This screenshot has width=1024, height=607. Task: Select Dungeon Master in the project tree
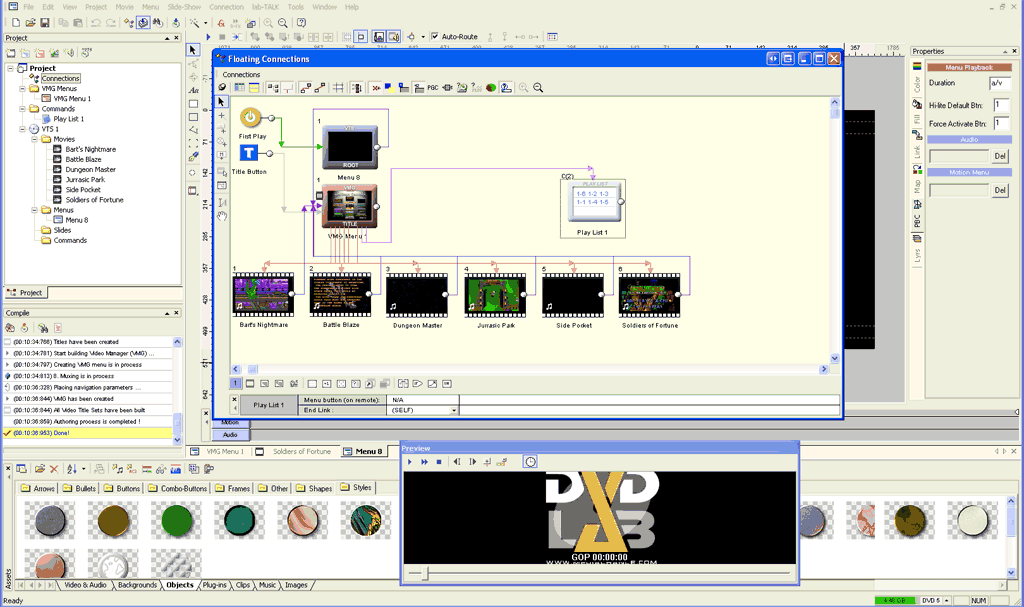click(x=90, y=169)
